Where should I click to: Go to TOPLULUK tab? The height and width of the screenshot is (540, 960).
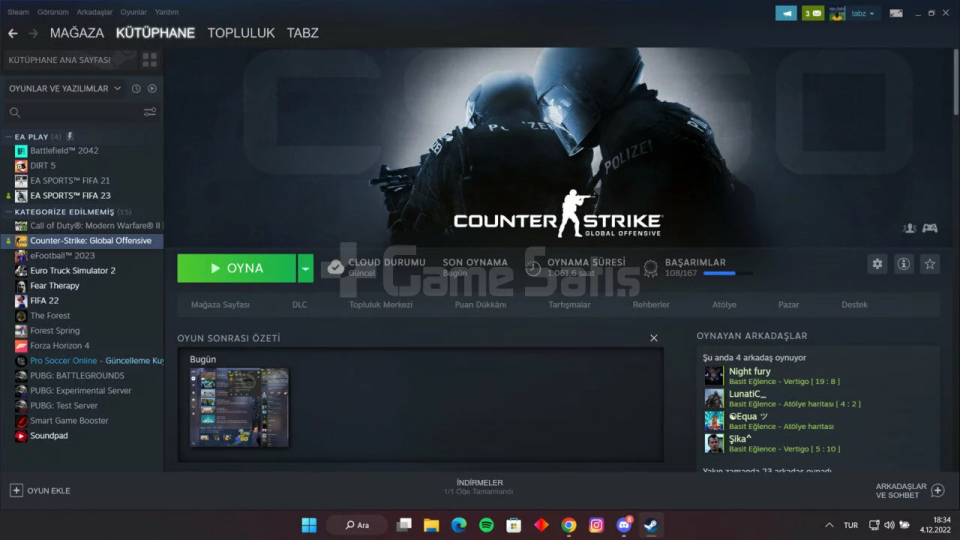(x=241, y=33)
